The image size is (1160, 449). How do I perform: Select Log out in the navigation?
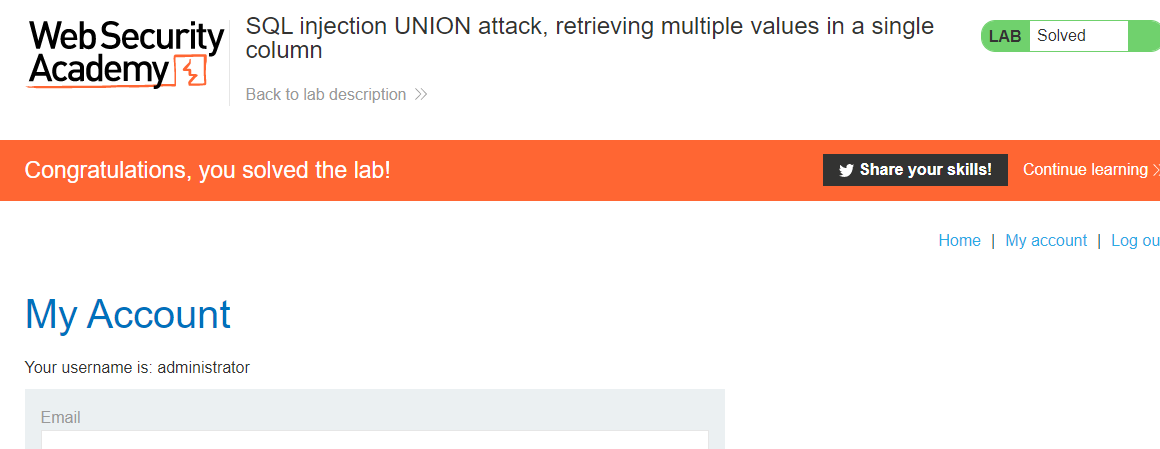[x=1135, y=240]
